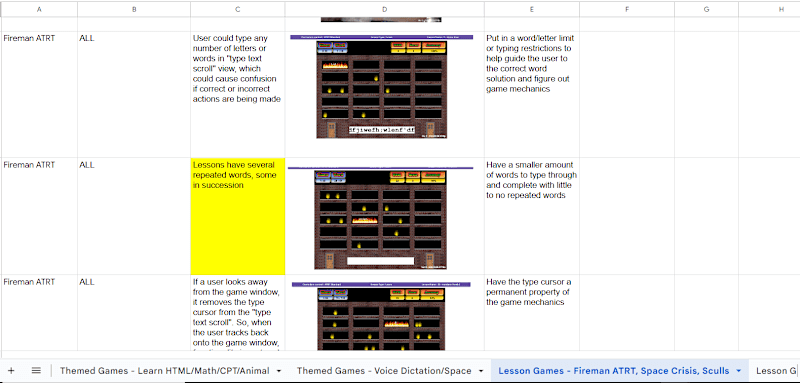Add a new sheet with plus icon
Screen dimensions: 800x383
coord(11,371)
